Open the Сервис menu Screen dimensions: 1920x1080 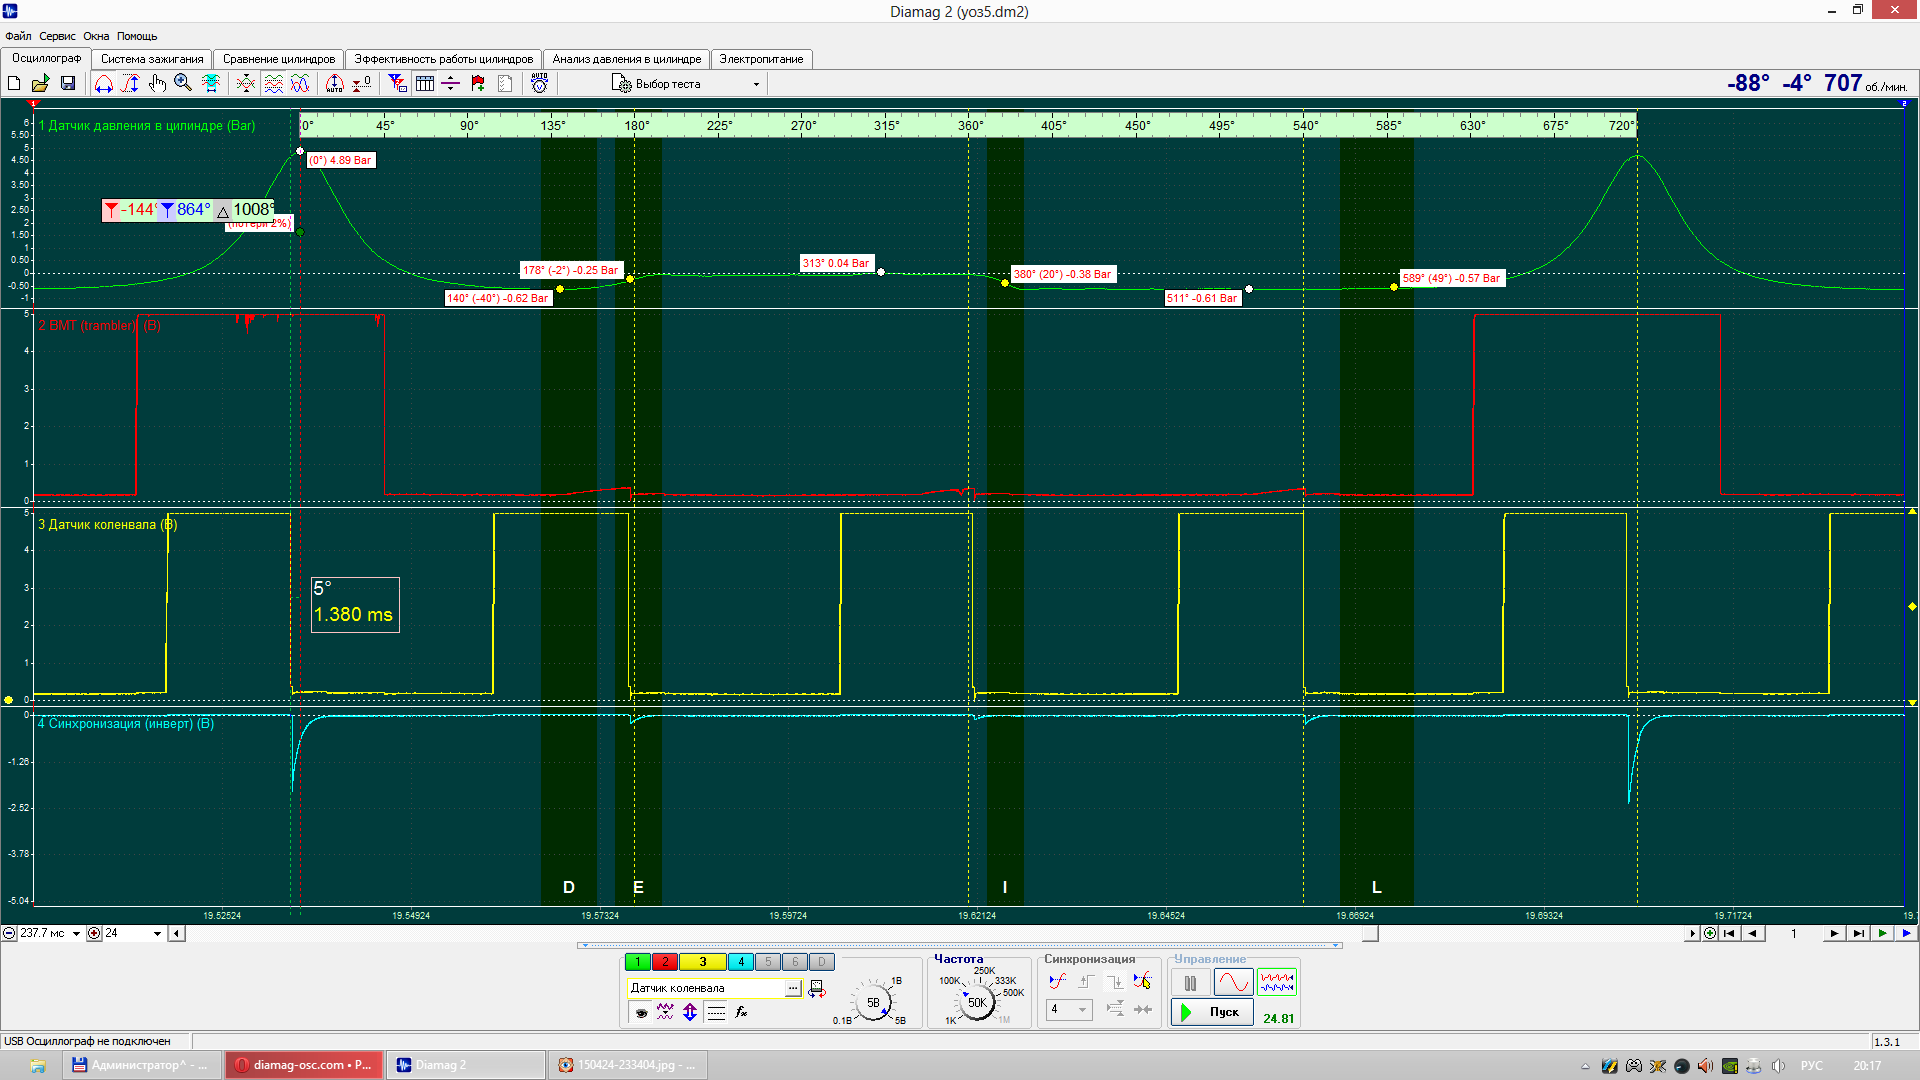(x=57, y=36)
